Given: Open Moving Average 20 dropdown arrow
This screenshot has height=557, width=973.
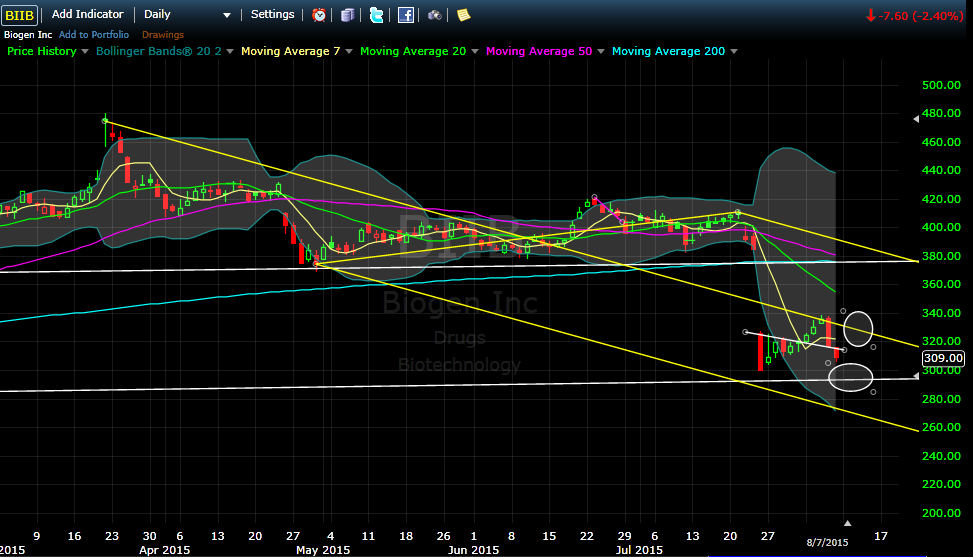Looking at the screenshot, I should point(477,51).
